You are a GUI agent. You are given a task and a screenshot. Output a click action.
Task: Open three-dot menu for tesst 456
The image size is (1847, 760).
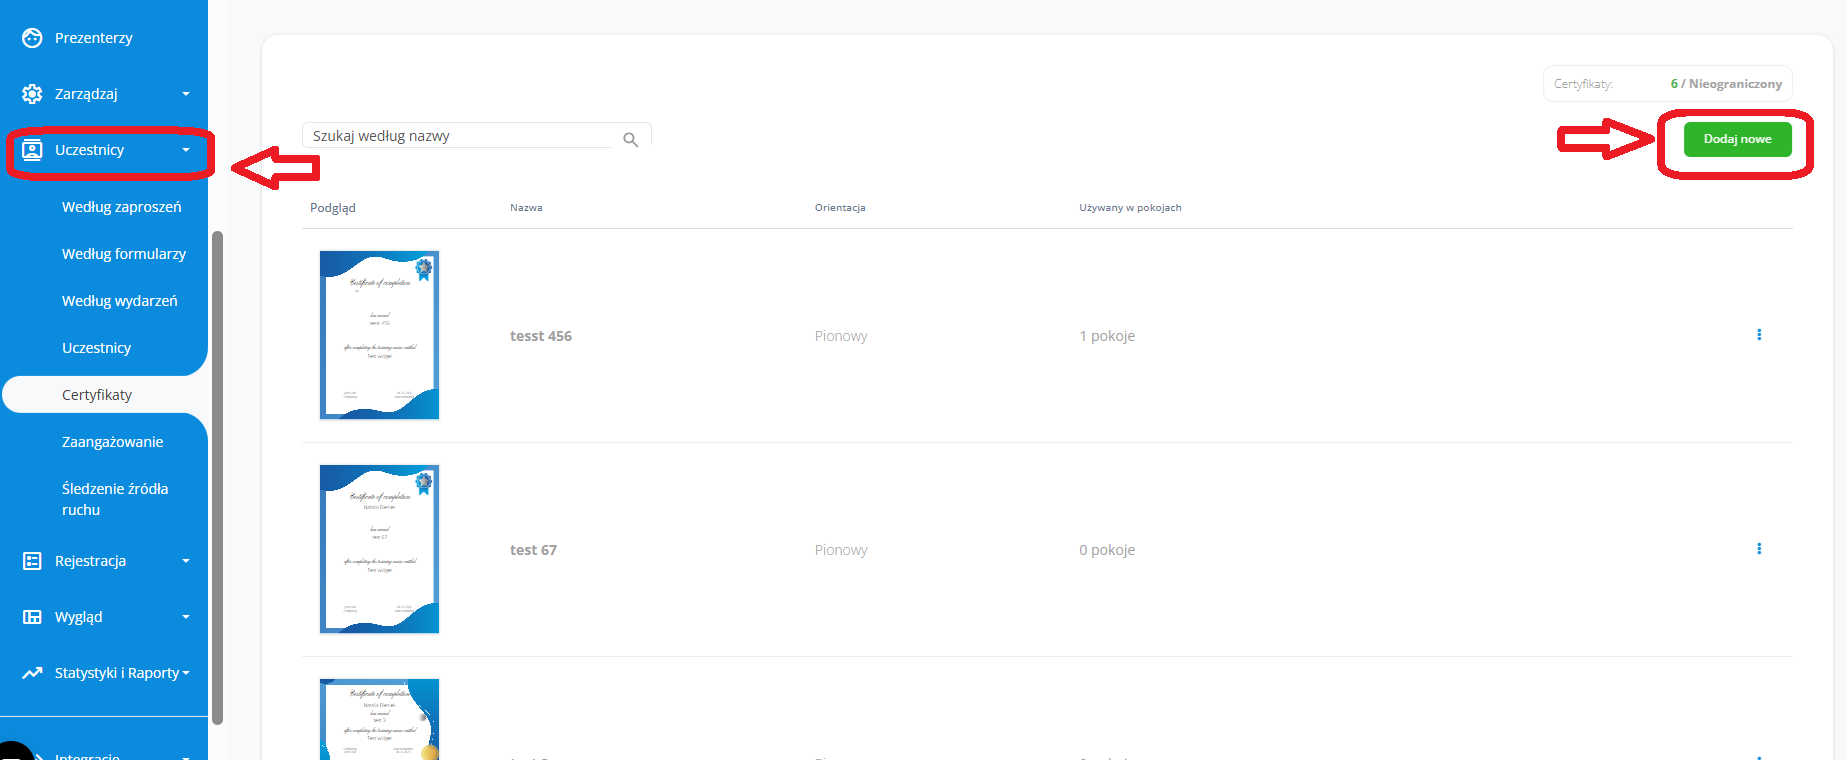point(1758,335)
